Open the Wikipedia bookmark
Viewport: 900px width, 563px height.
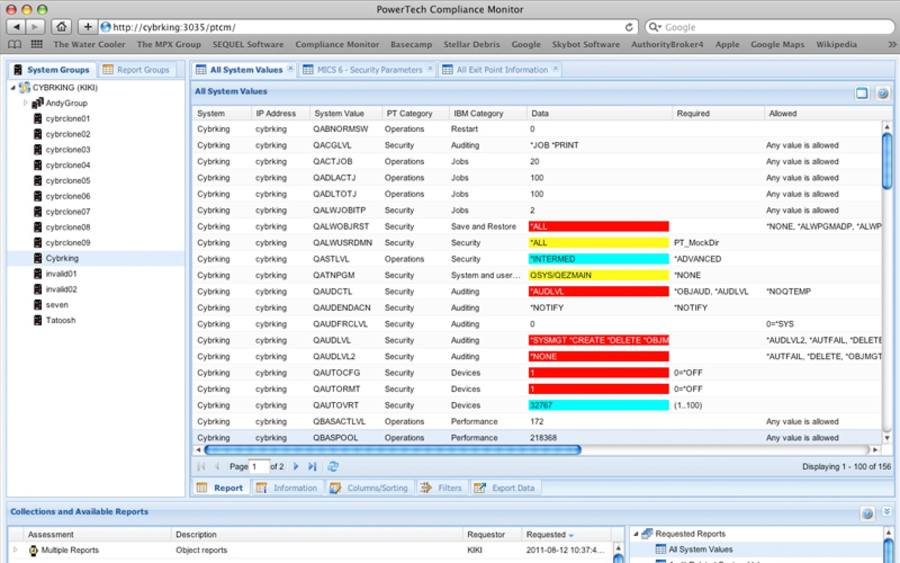(x=836, y=44)
